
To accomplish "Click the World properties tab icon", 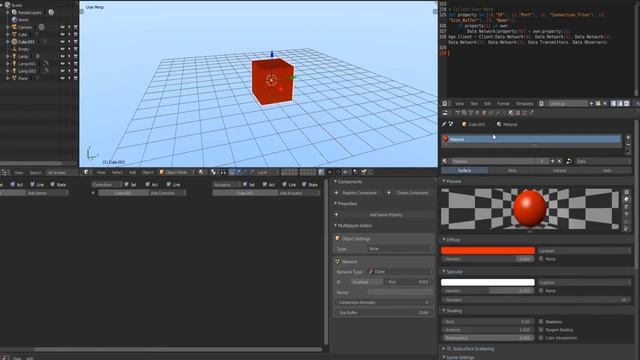I will (478, 113).
